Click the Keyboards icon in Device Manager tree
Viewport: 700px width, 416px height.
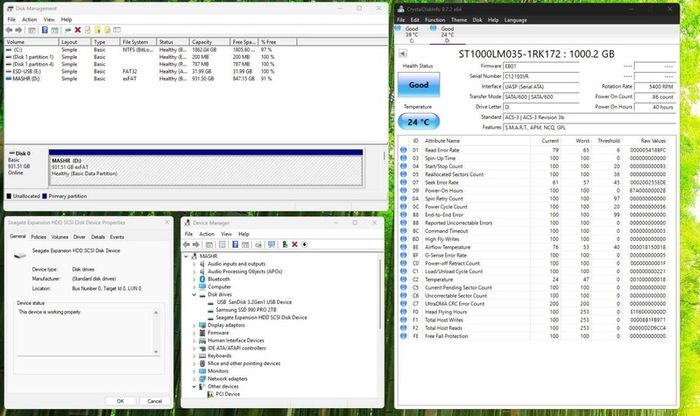tap(202, 356)
